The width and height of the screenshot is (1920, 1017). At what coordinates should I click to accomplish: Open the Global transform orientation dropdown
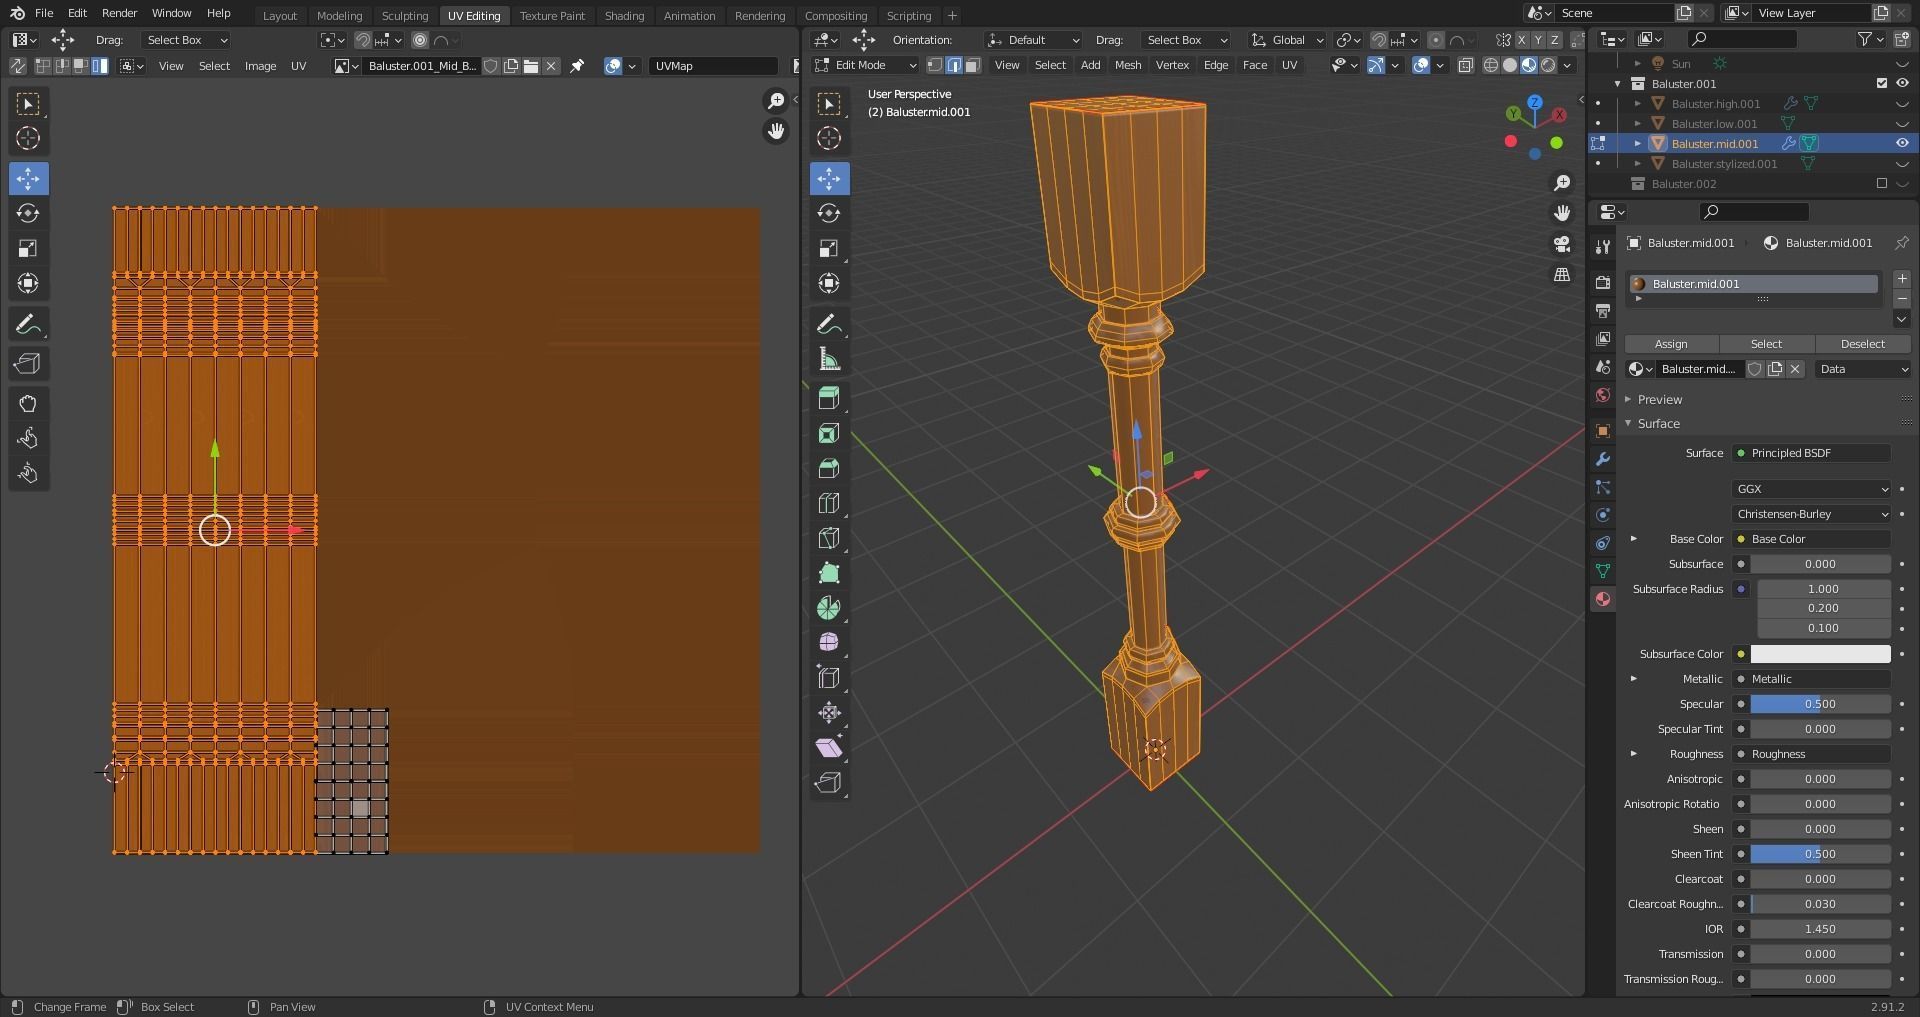click(1288, 40)
